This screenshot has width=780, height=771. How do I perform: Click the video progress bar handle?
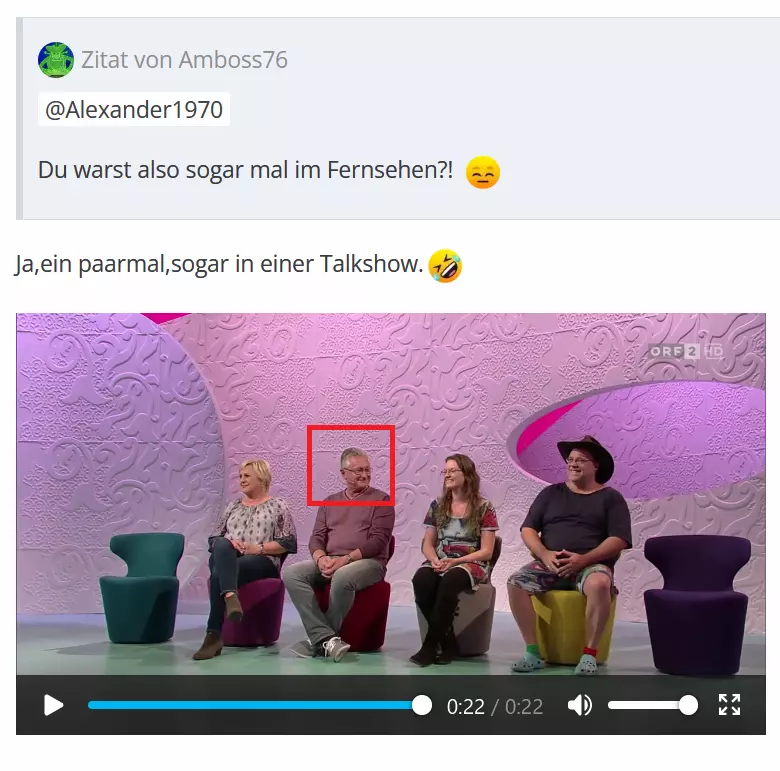pyautogui.click(x=422, y=705)
